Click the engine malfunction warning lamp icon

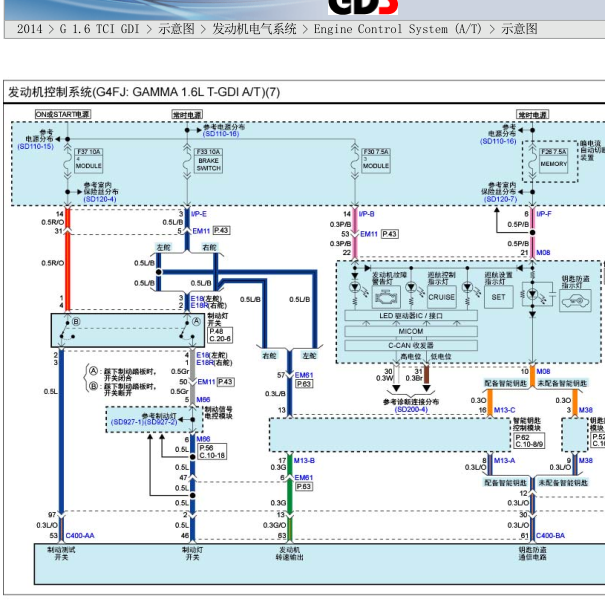[386, 297]
